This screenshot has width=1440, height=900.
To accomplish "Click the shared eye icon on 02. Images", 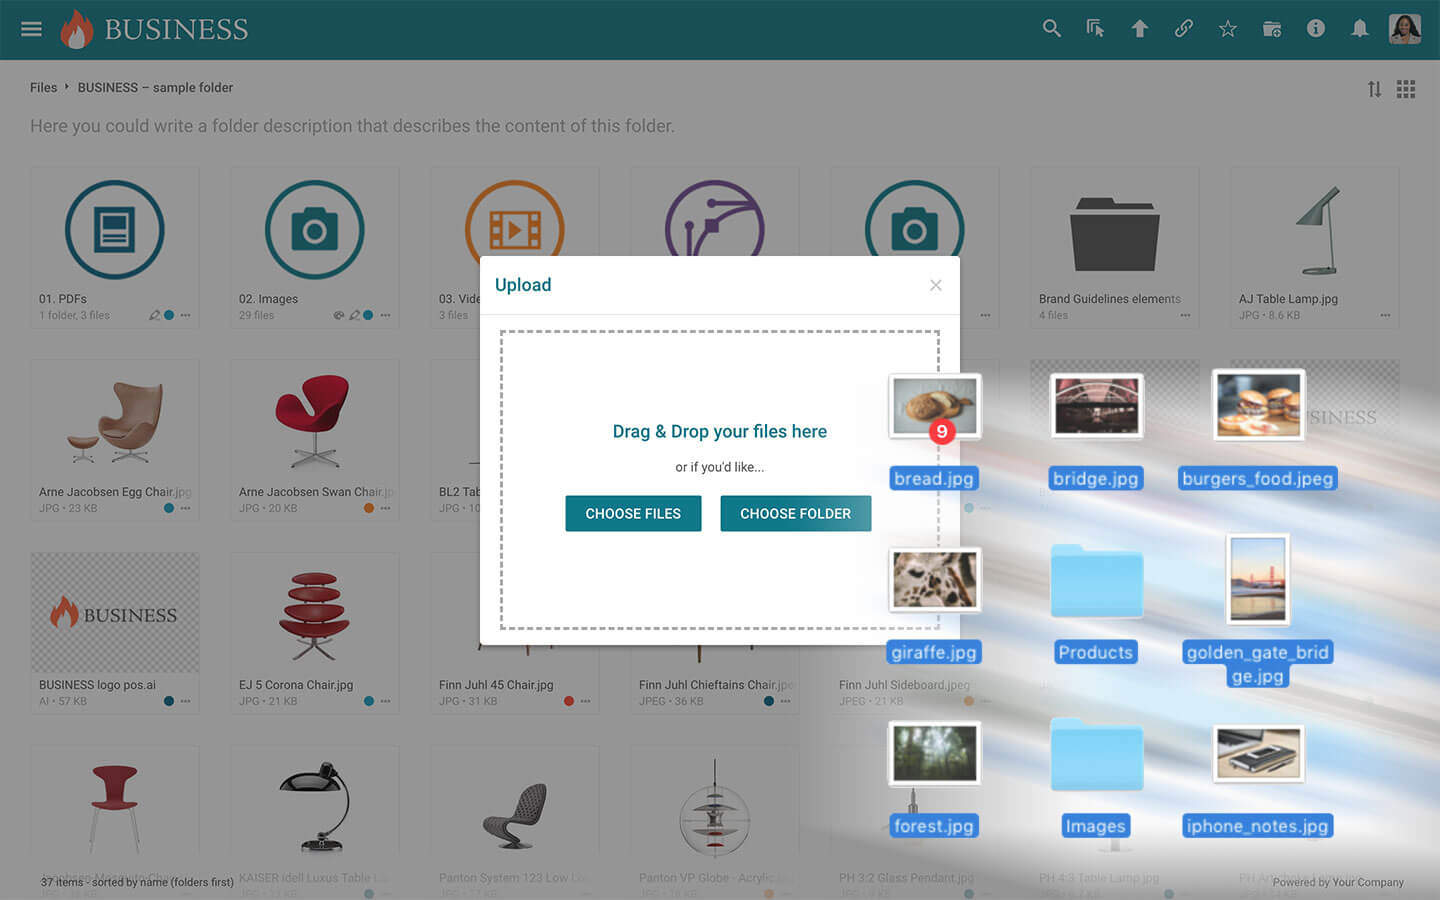I will click(x=339, y=315).
